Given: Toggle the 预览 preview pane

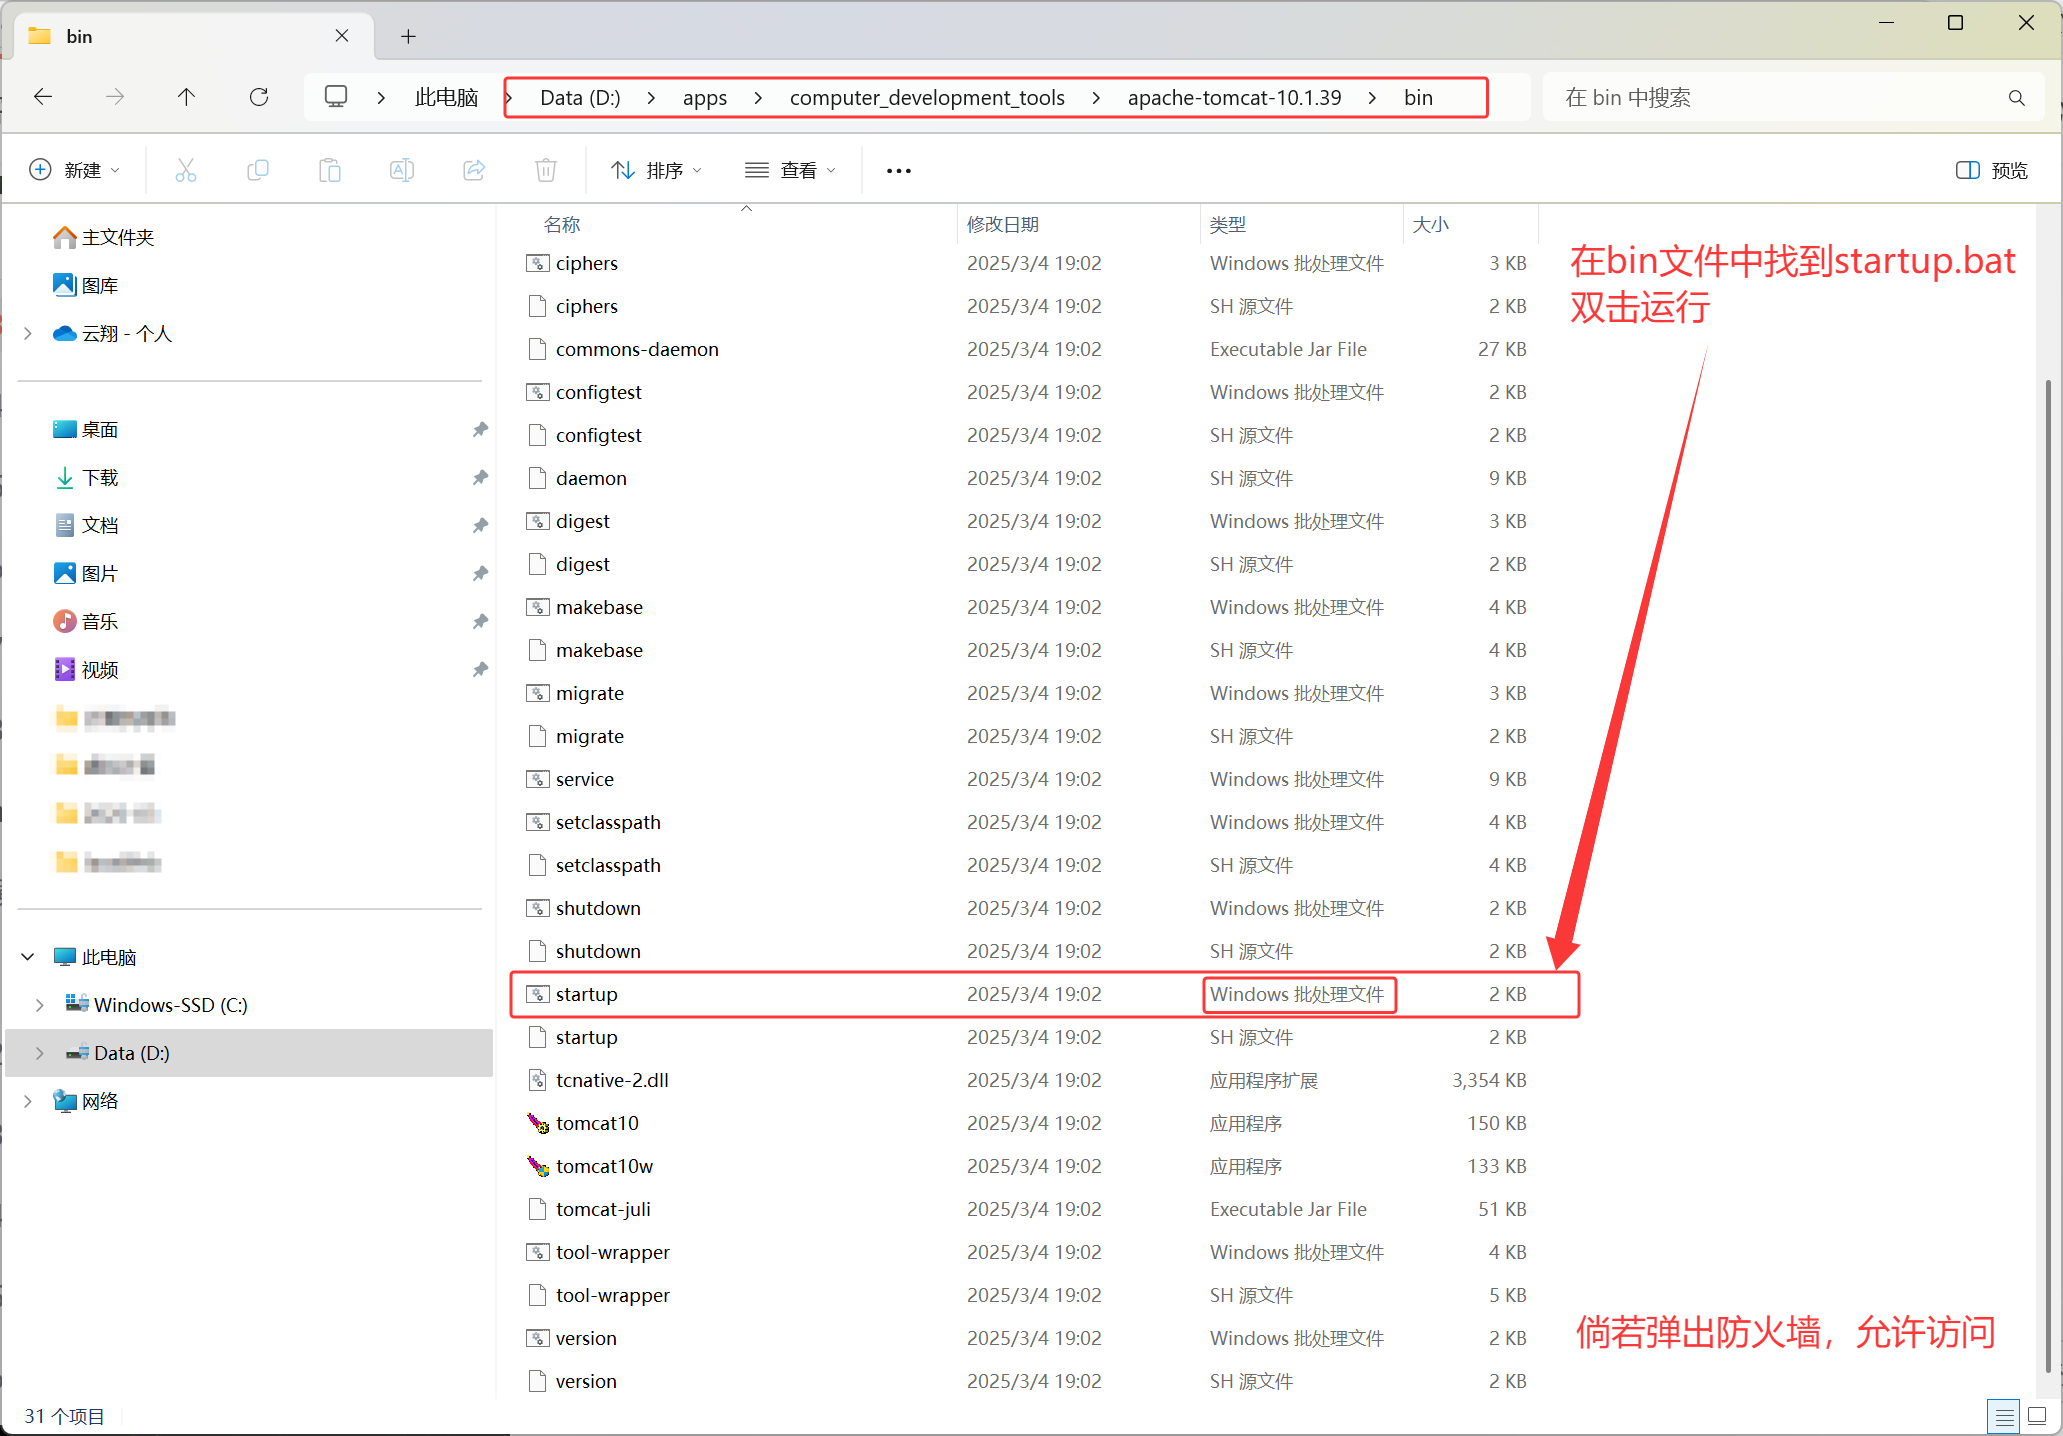Looking at the screenshot, I should pos(1991,170).
